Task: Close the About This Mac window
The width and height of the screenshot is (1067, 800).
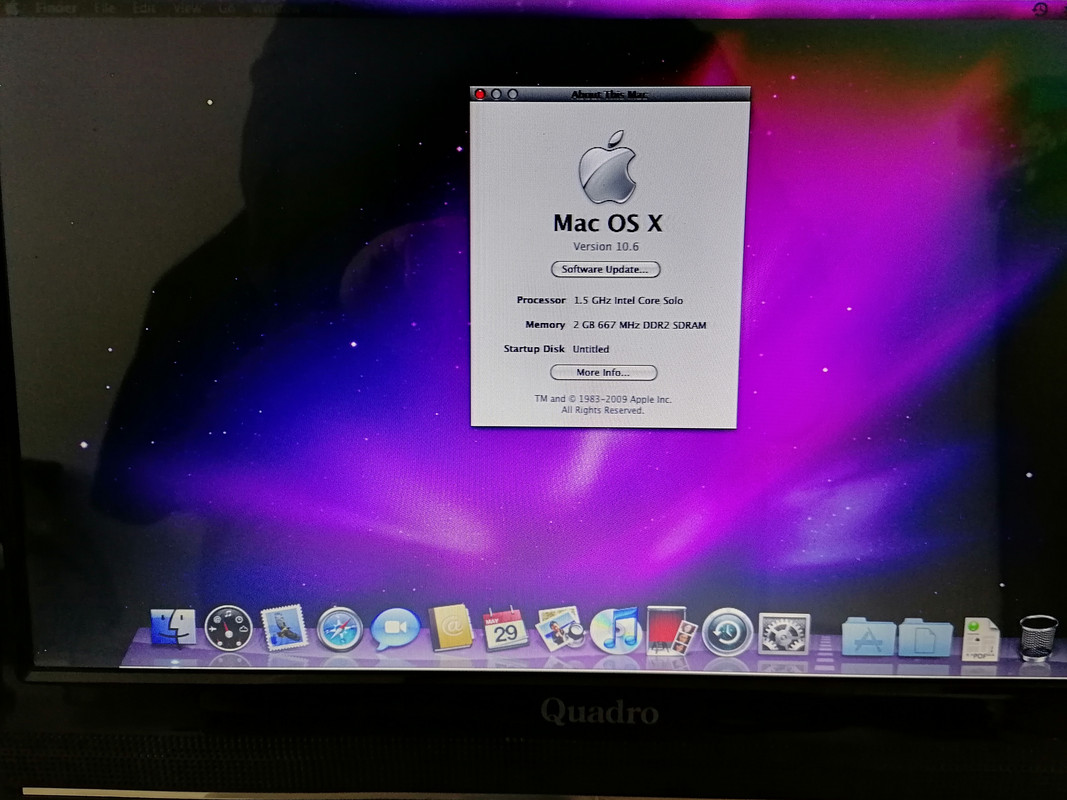Action: (480, 95)
